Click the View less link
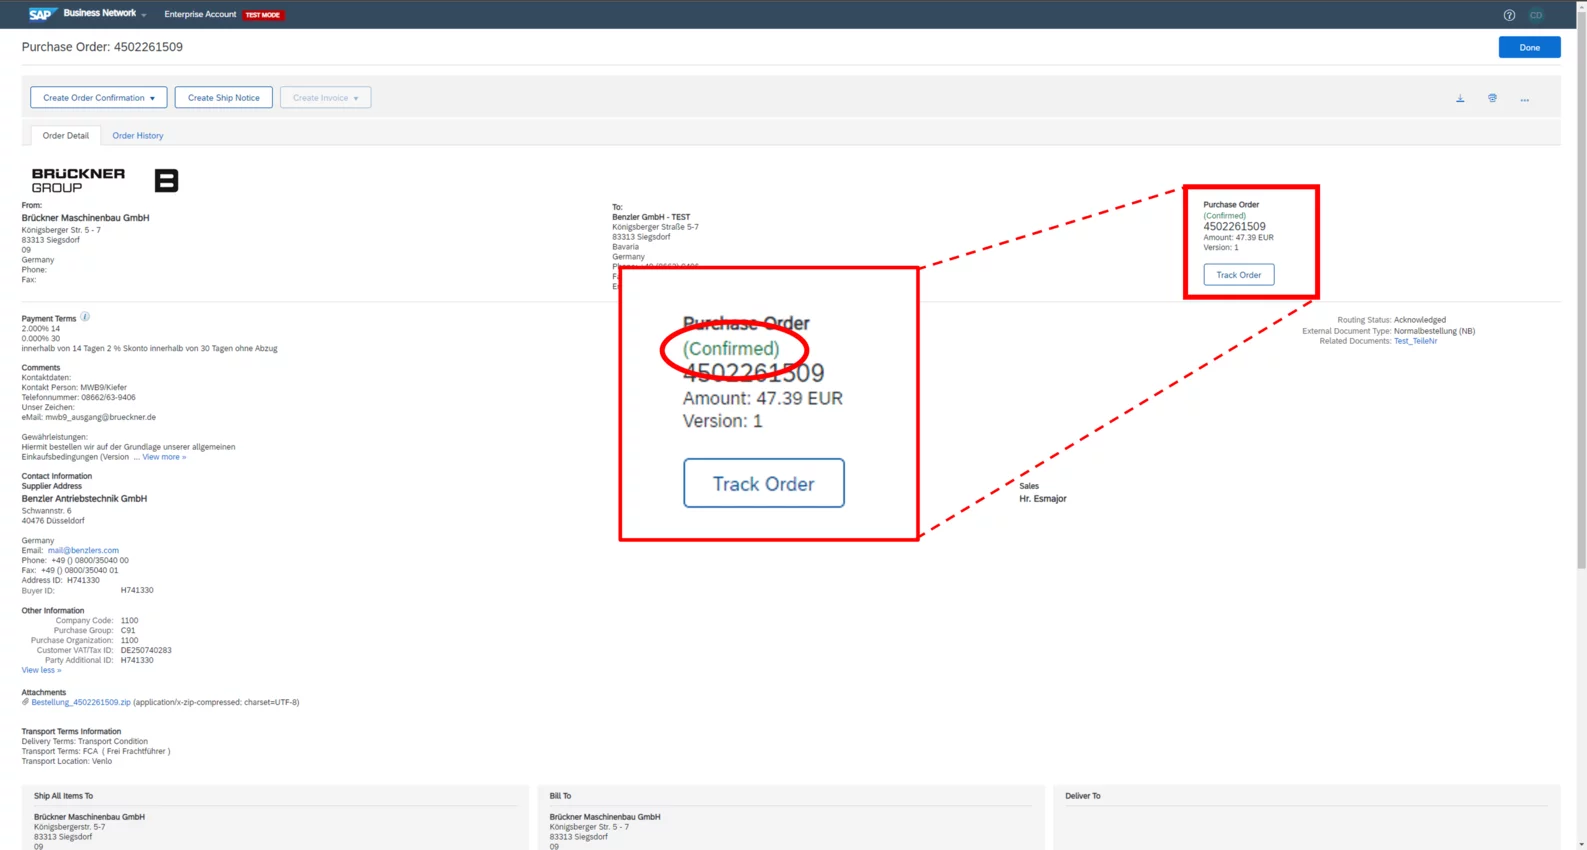The image size is (1587, 850). (41, 670)
